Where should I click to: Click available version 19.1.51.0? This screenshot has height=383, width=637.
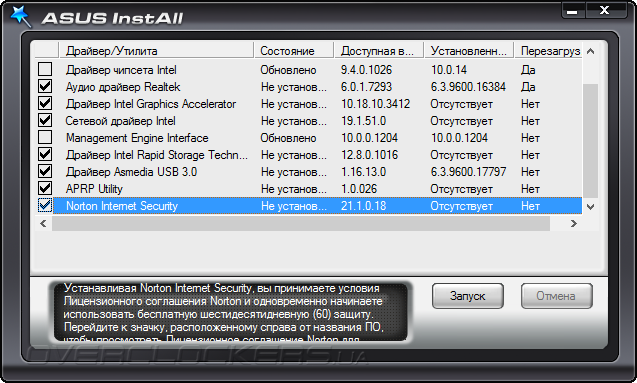tap(364, 121)
